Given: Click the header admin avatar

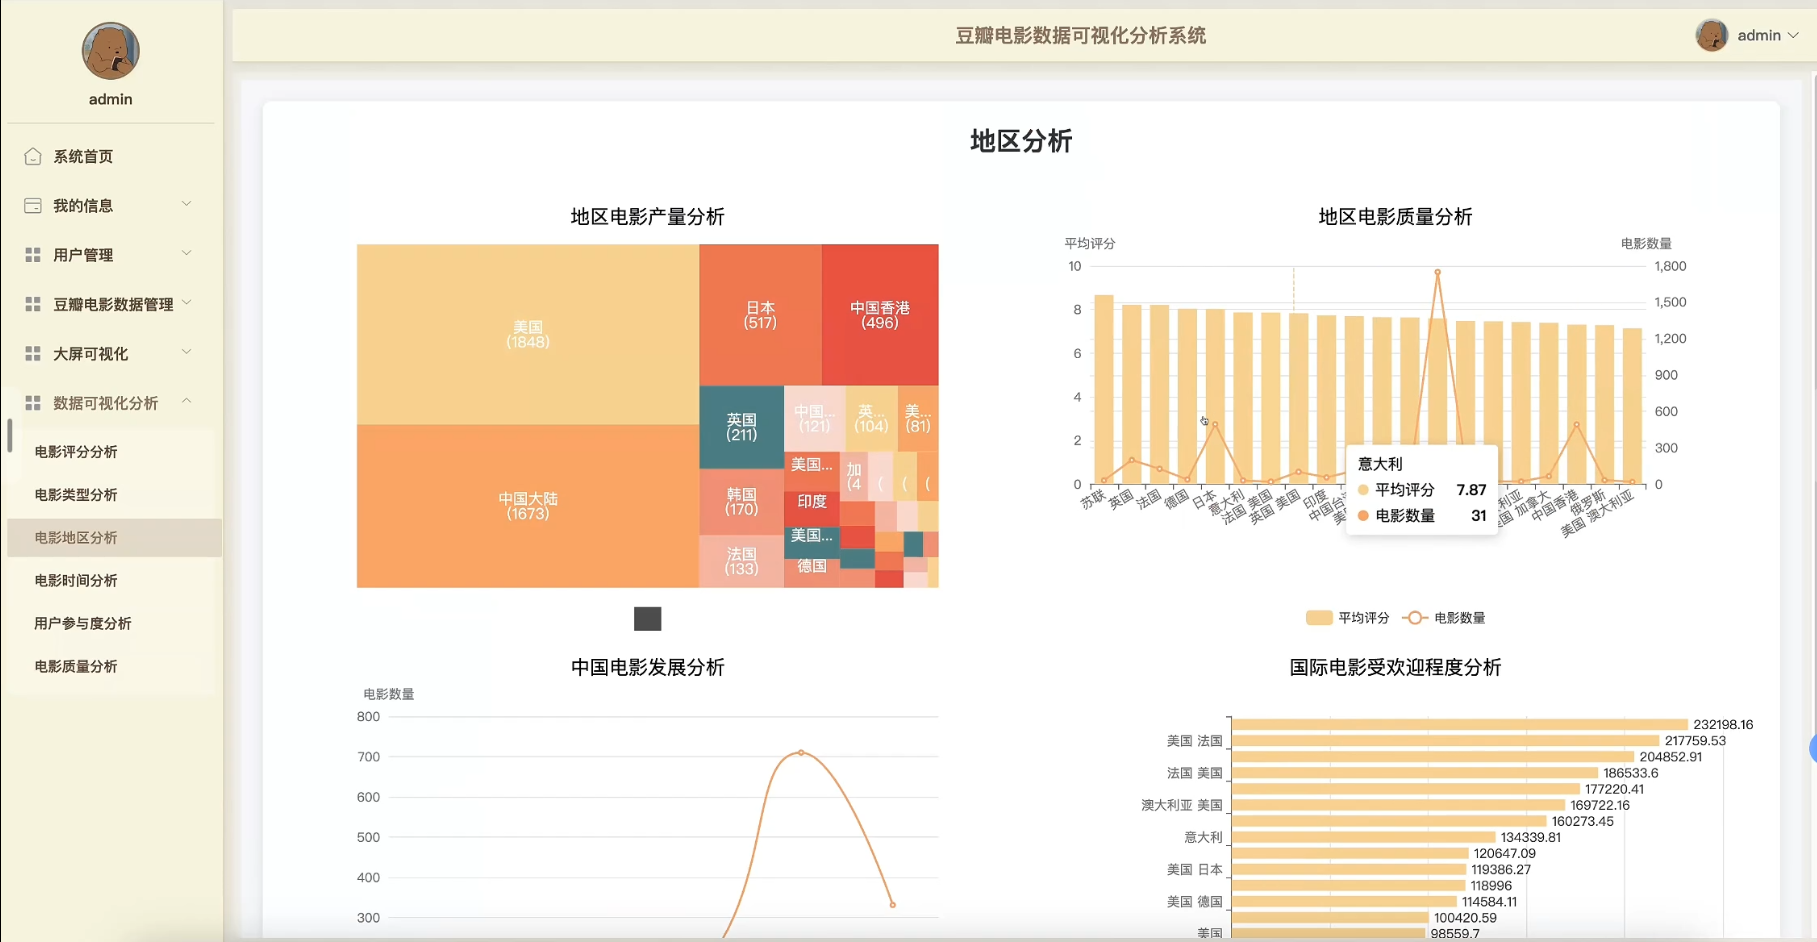Looking at the screenshot, I should 1711,35.
